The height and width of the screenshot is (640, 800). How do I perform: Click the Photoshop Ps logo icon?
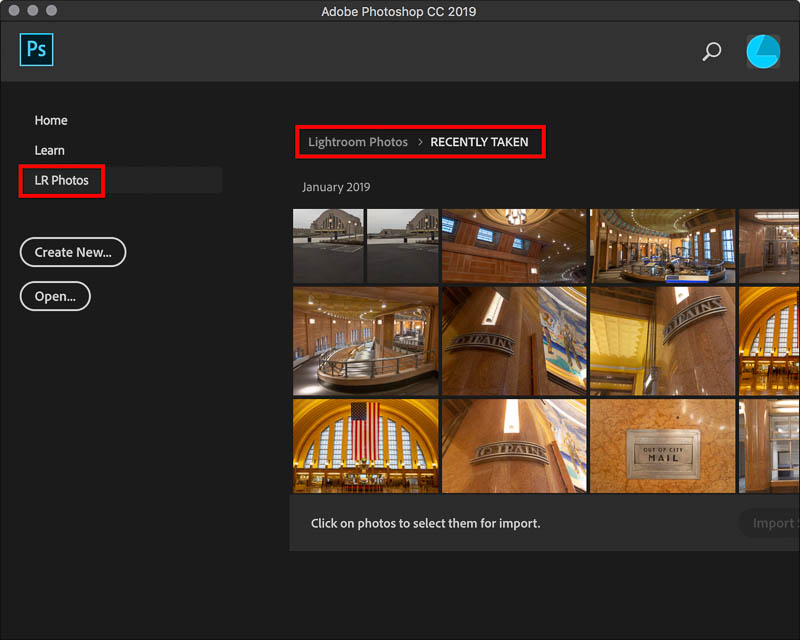click(x=36, y=50)
